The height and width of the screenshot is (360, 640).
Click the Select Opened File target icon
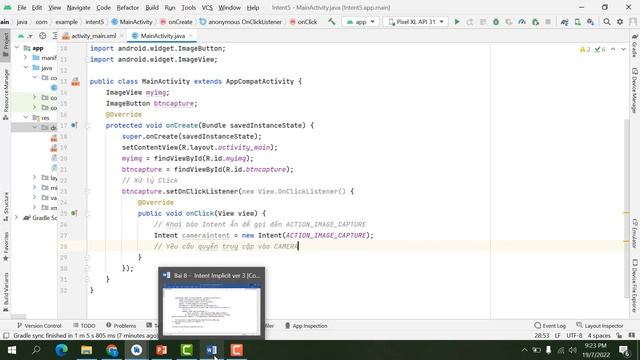42,36
